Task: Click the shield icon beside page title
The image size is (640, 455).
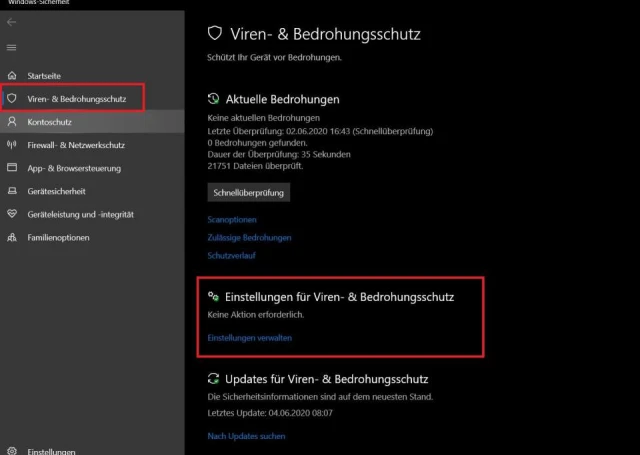Action: click(x=215, y=33)
